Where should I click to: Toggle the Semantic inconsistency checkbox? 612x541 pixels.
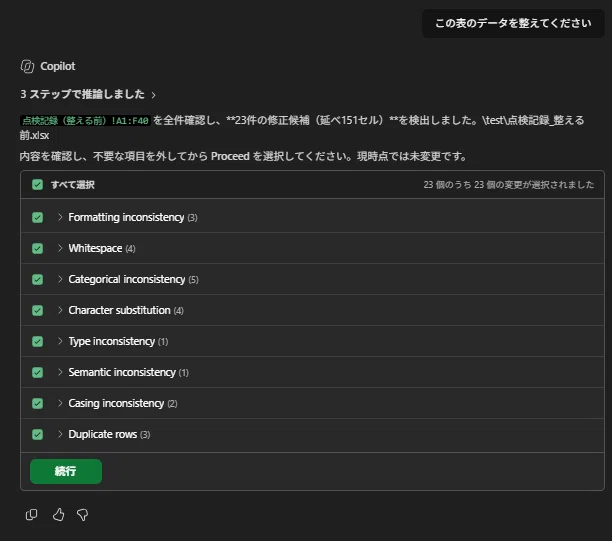pos(37,372)
